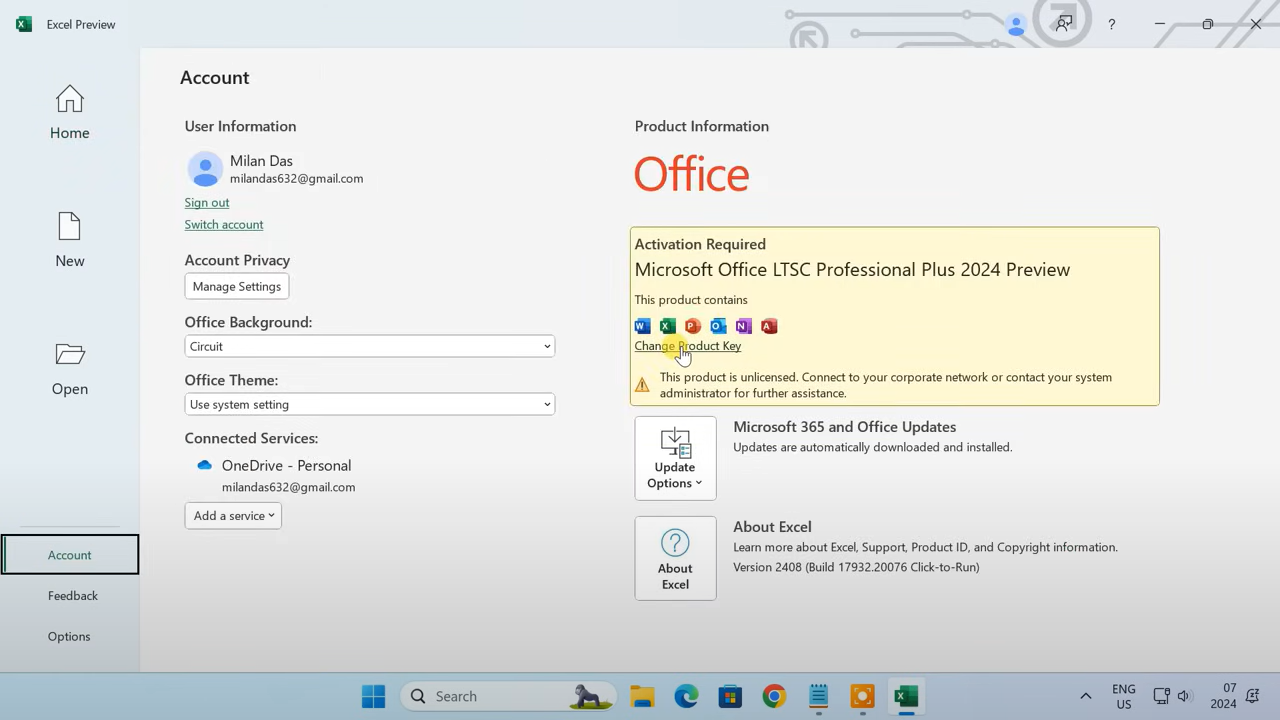Click the About Excel button
Image resolution: width=1280 pixels, height=720 pixels.
(x=675, y=558)
